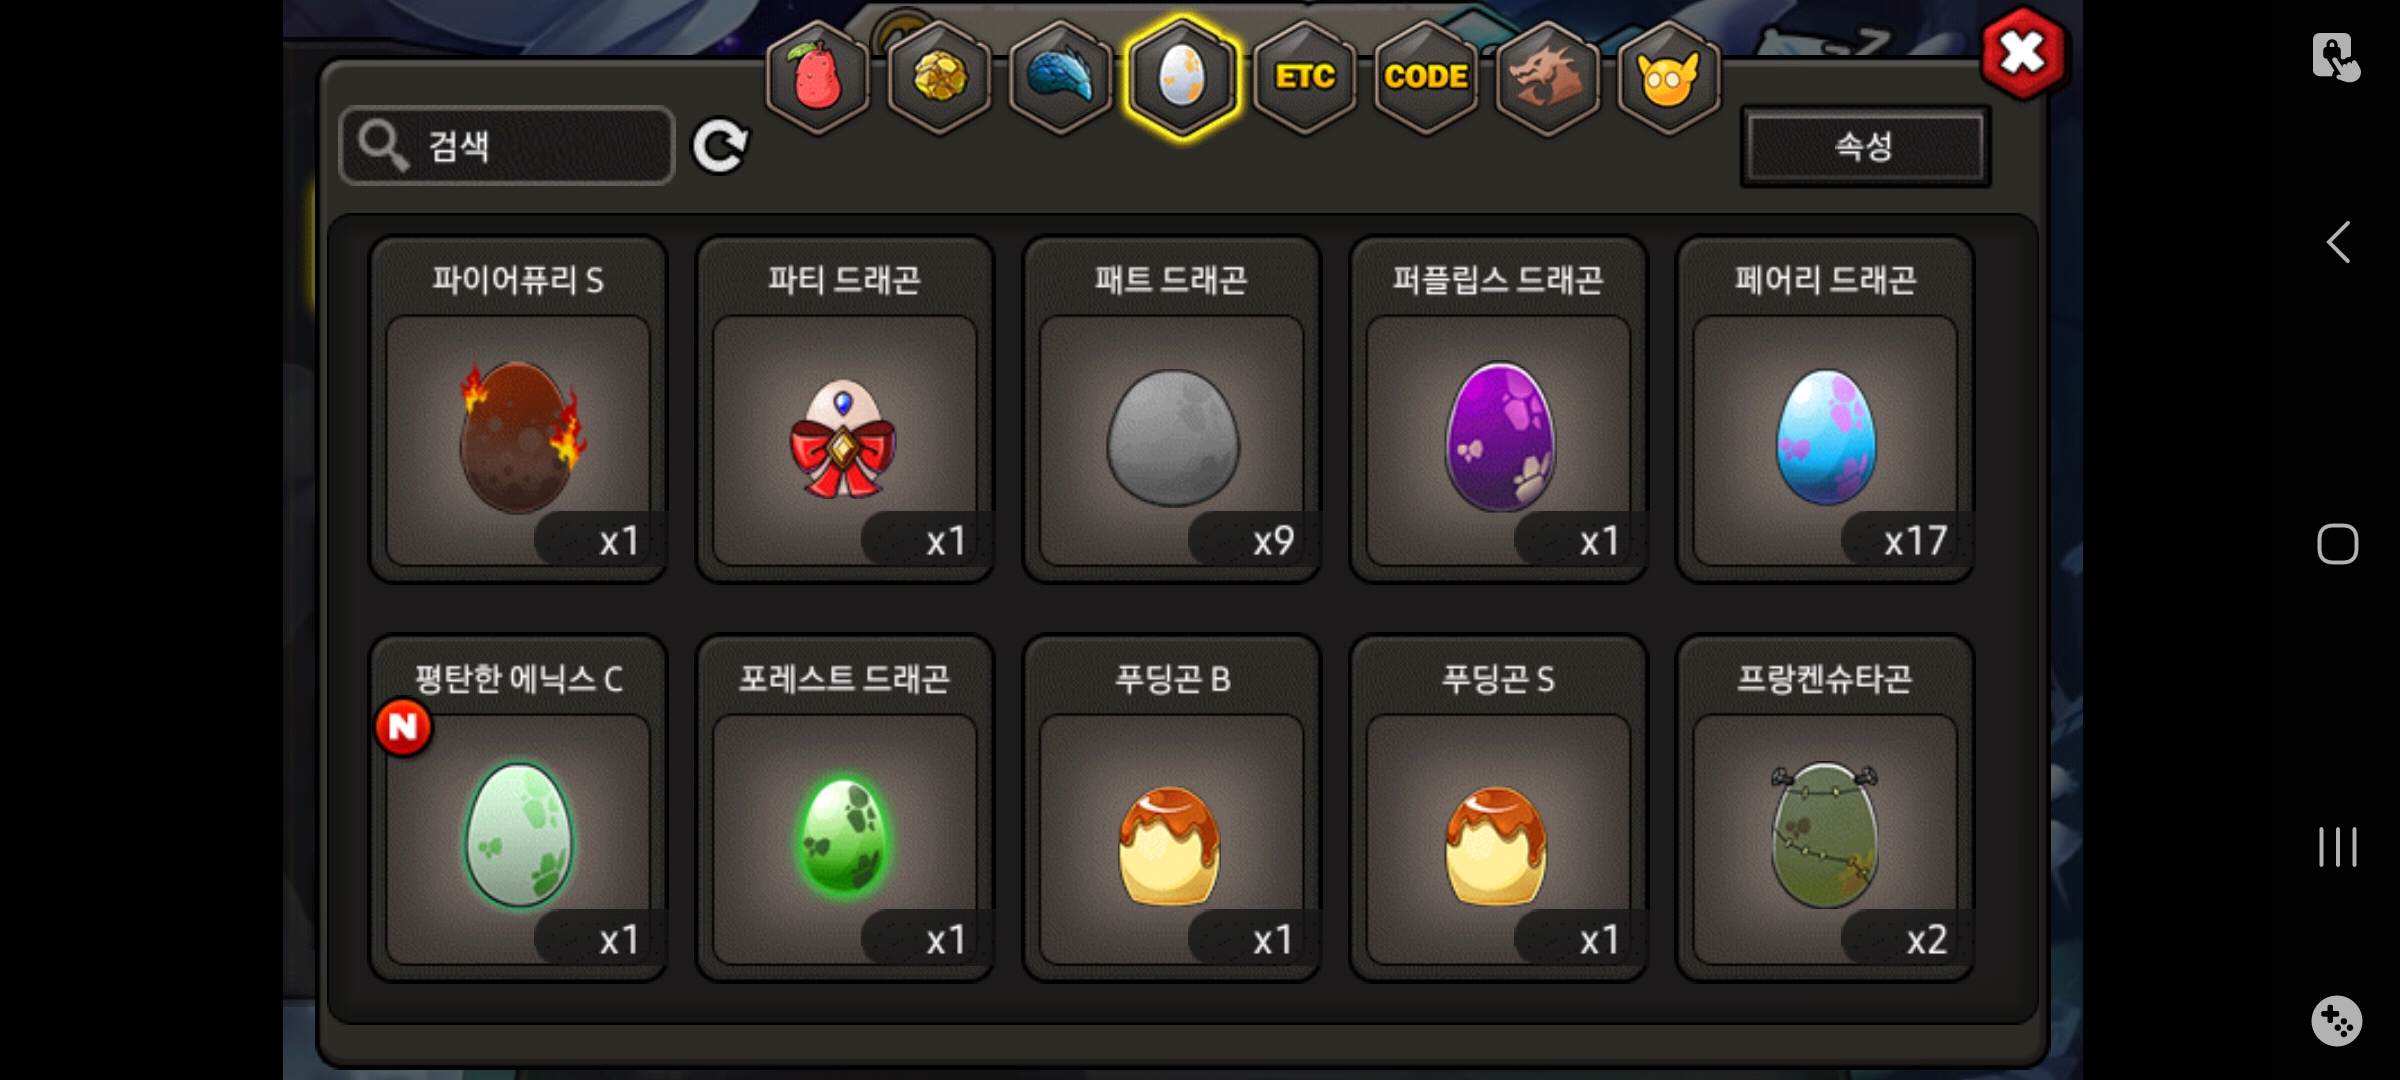Switch to the ETC tab
The width and height of the screenshot is (2400, 1080).
coord(1305,78)
